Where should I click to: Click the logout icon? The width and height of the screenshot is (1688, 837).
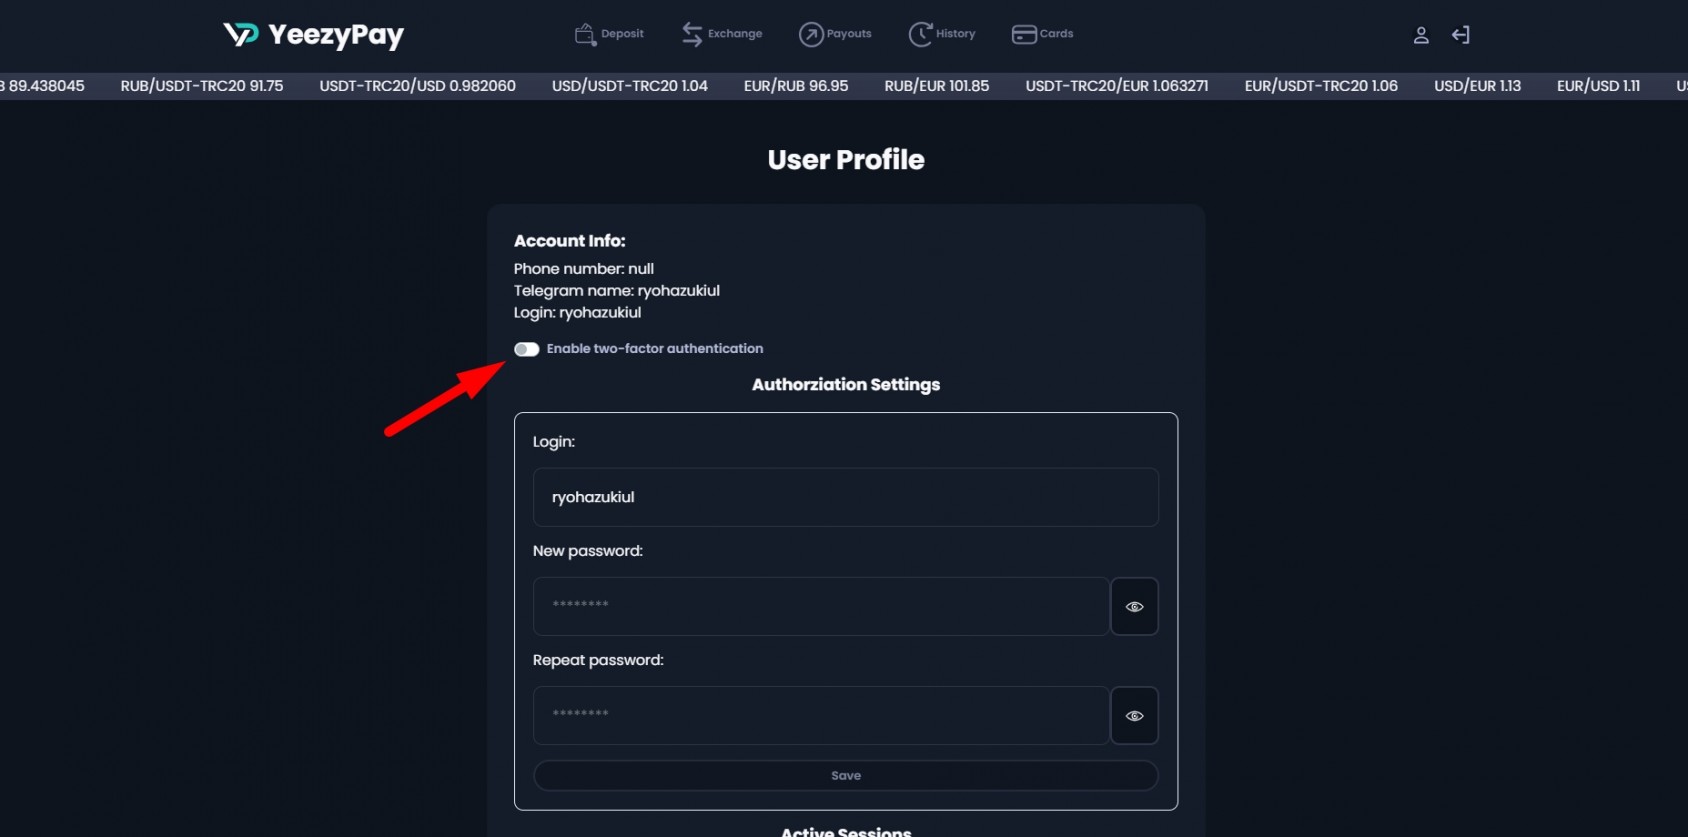pyautogui.click(x=1461, y=35)
